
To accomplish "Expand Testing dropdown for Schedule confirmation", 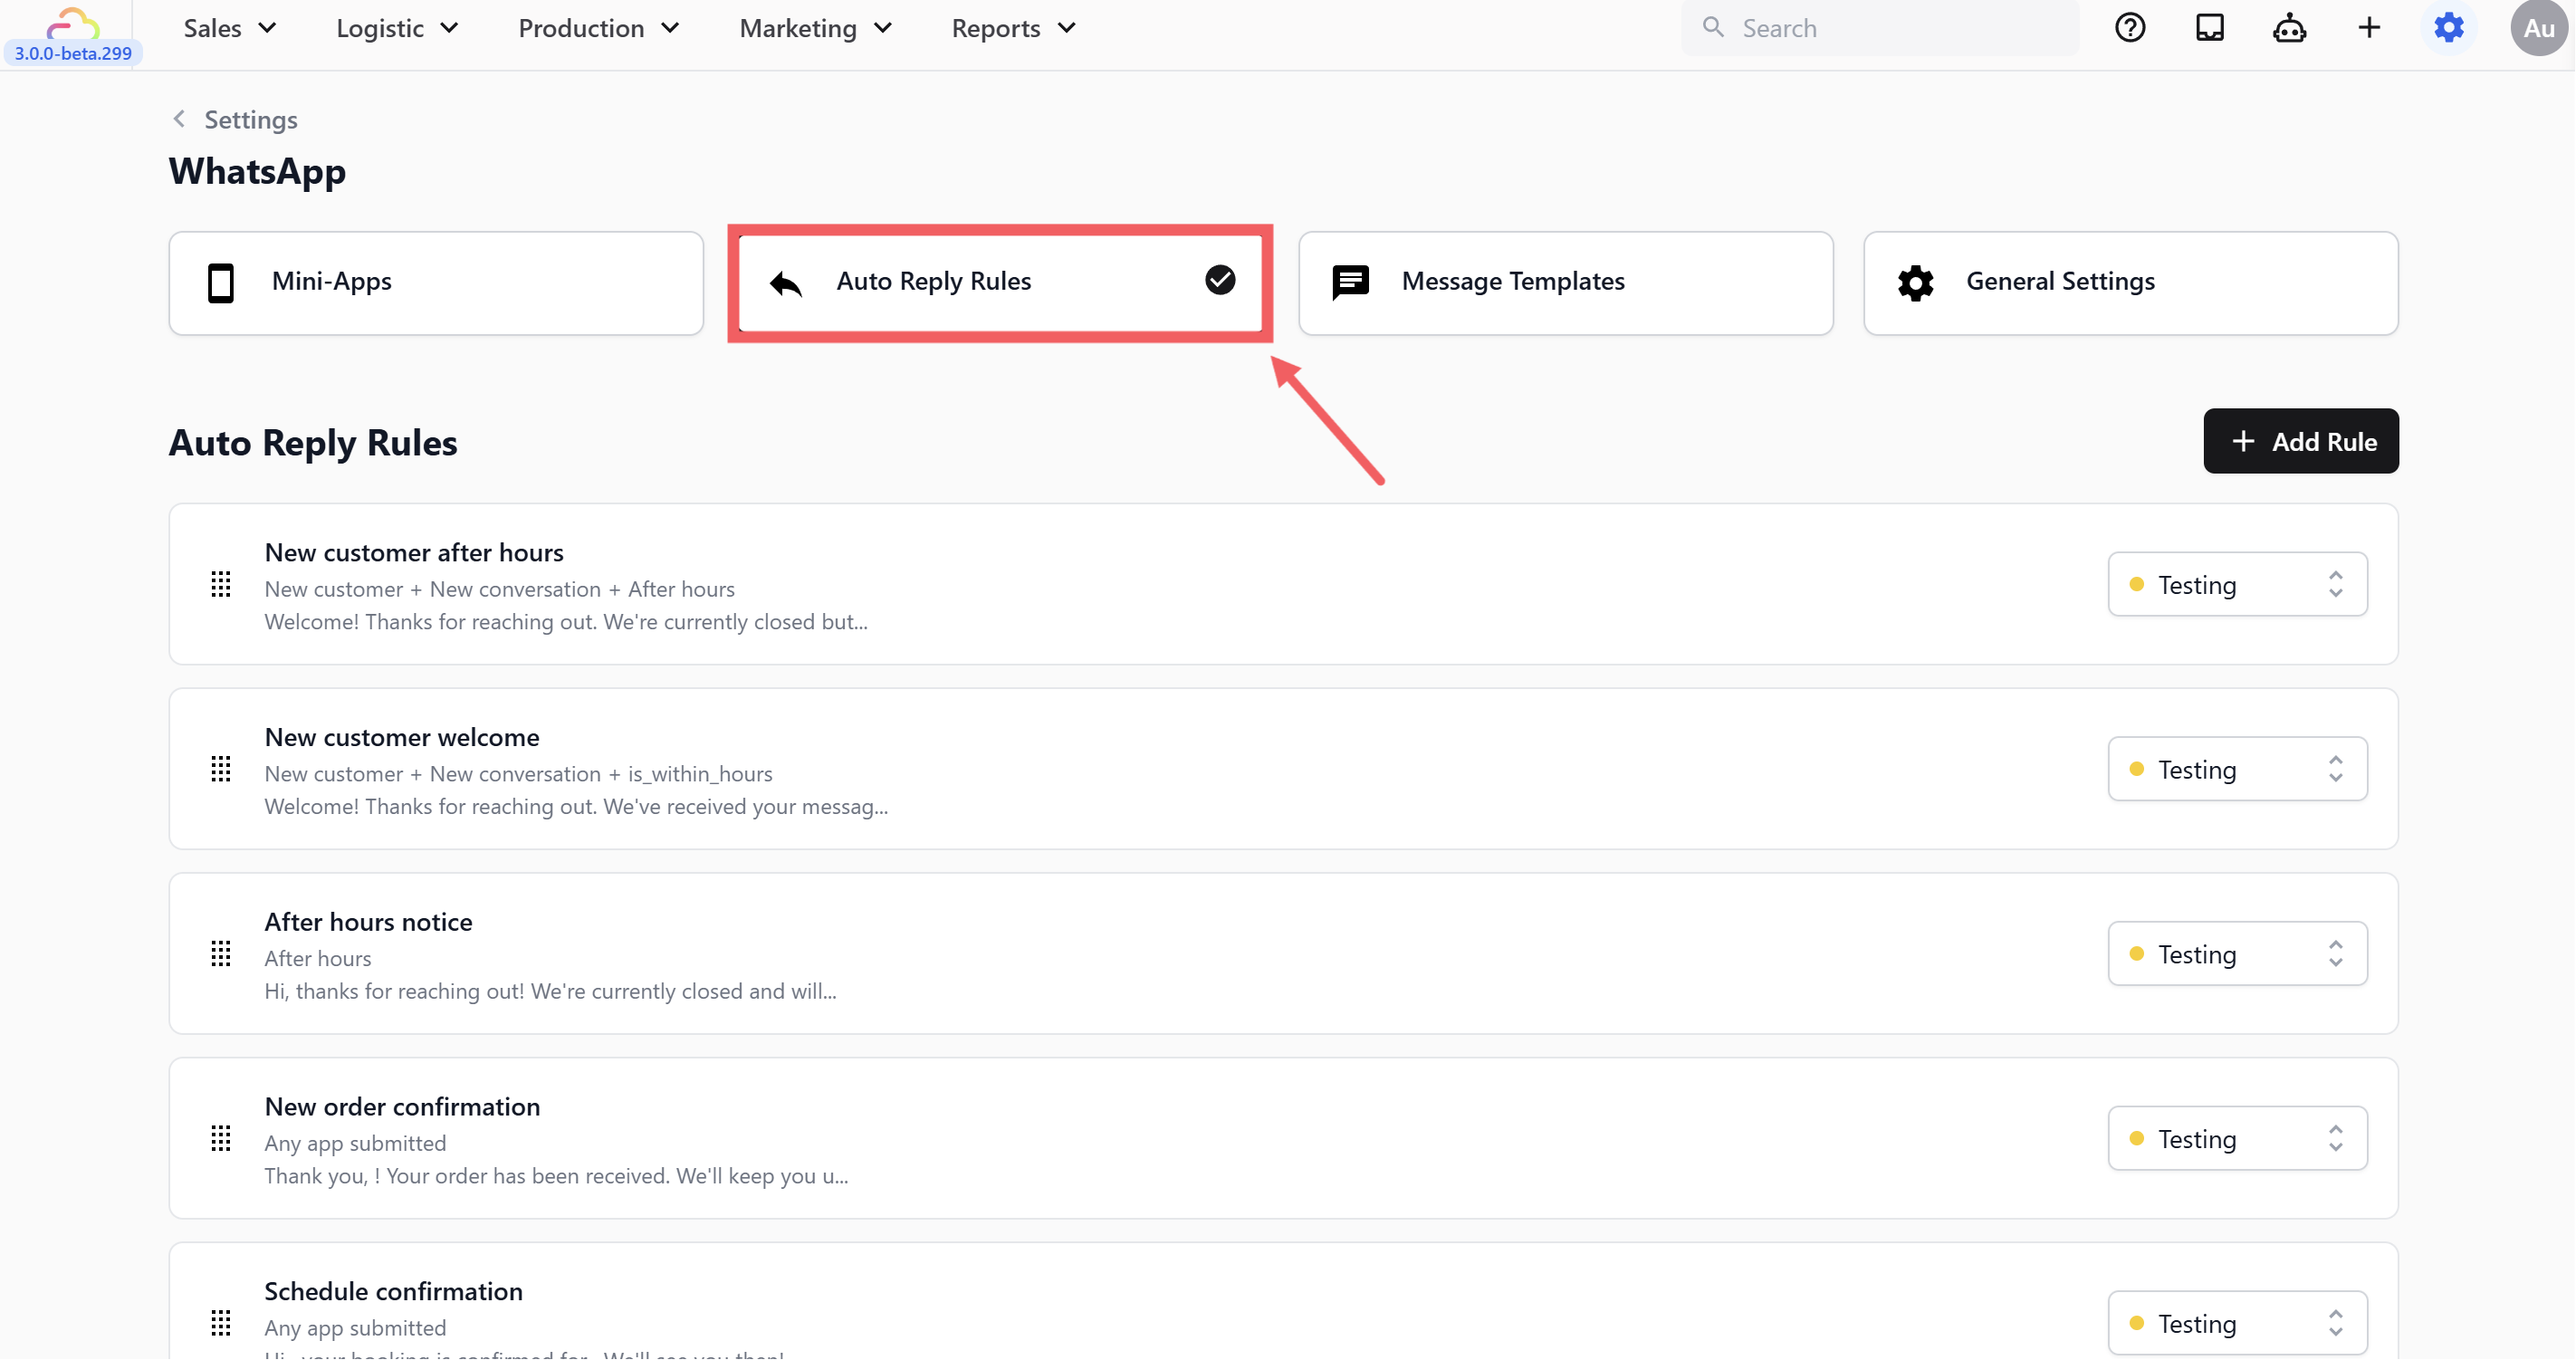I will click(2237, 1323).
